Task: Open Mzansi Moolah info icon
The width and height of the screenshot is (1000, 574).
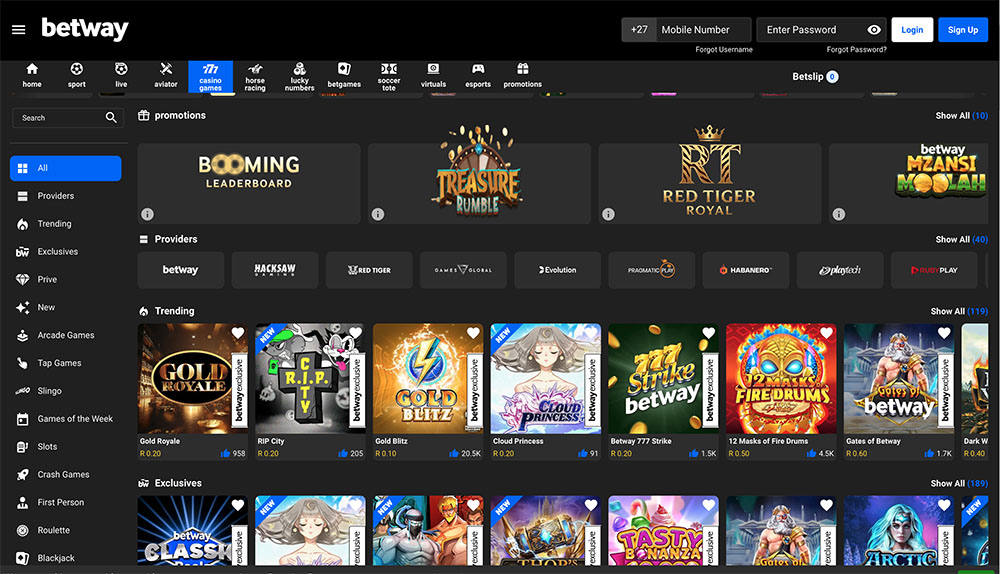Action: 839,214
